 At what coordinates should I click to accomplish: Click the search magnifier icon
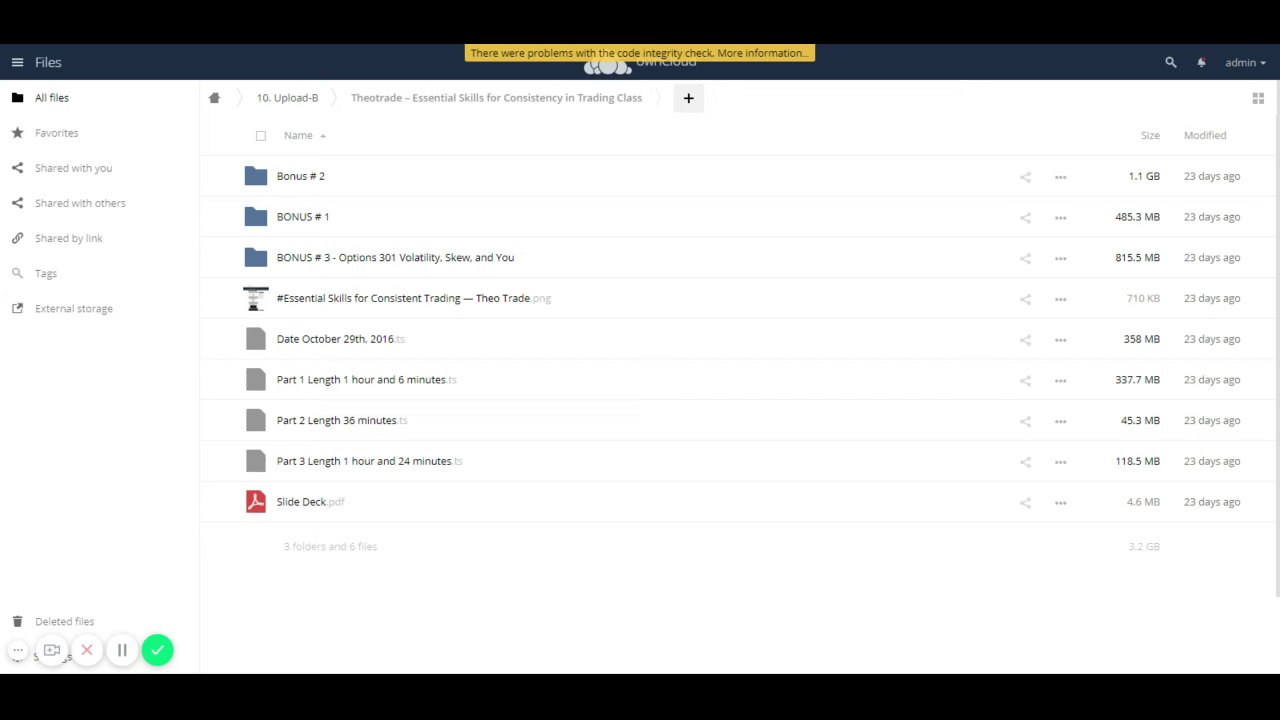pyautogui.click(x=1171, y=62)
